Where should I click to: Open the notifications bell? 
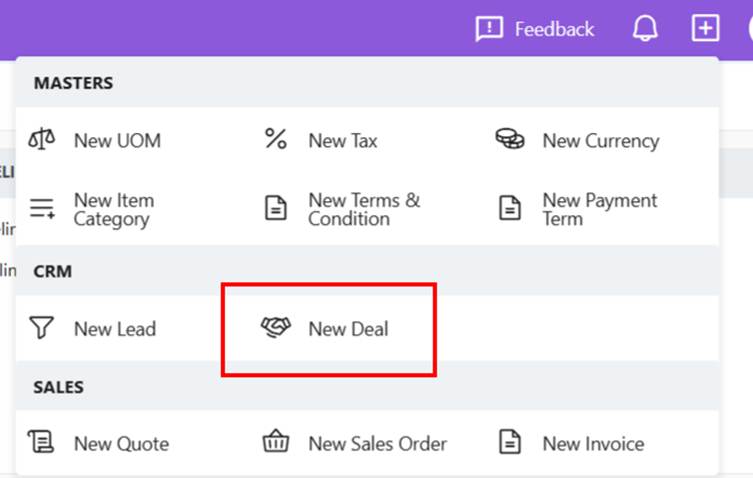coord(645,29)
